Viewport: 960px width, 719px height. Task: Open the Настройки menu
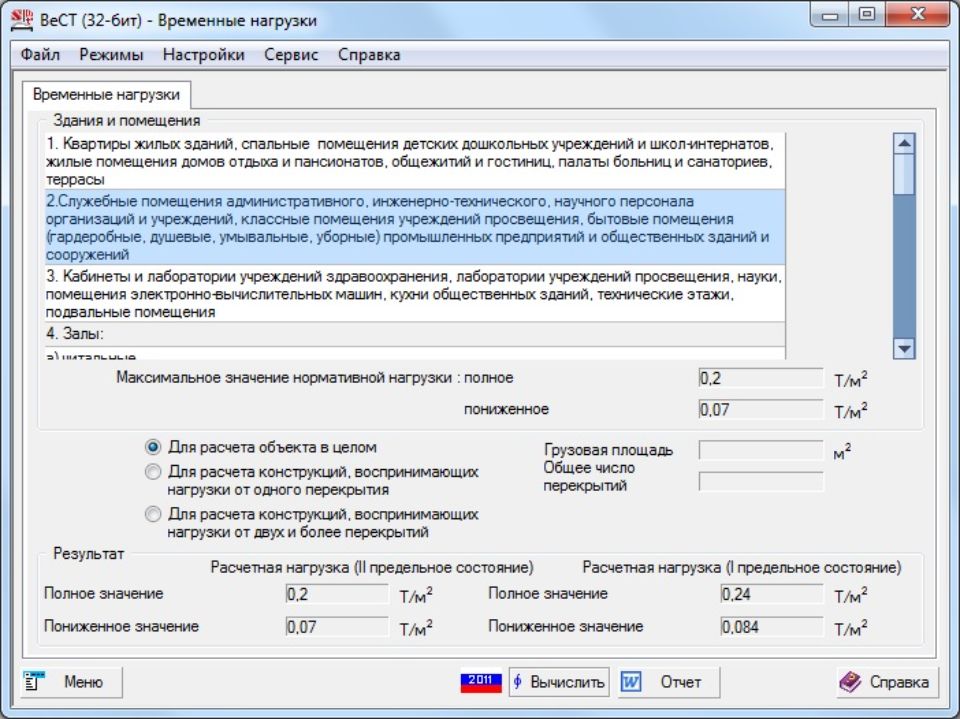tap(203, 55)
